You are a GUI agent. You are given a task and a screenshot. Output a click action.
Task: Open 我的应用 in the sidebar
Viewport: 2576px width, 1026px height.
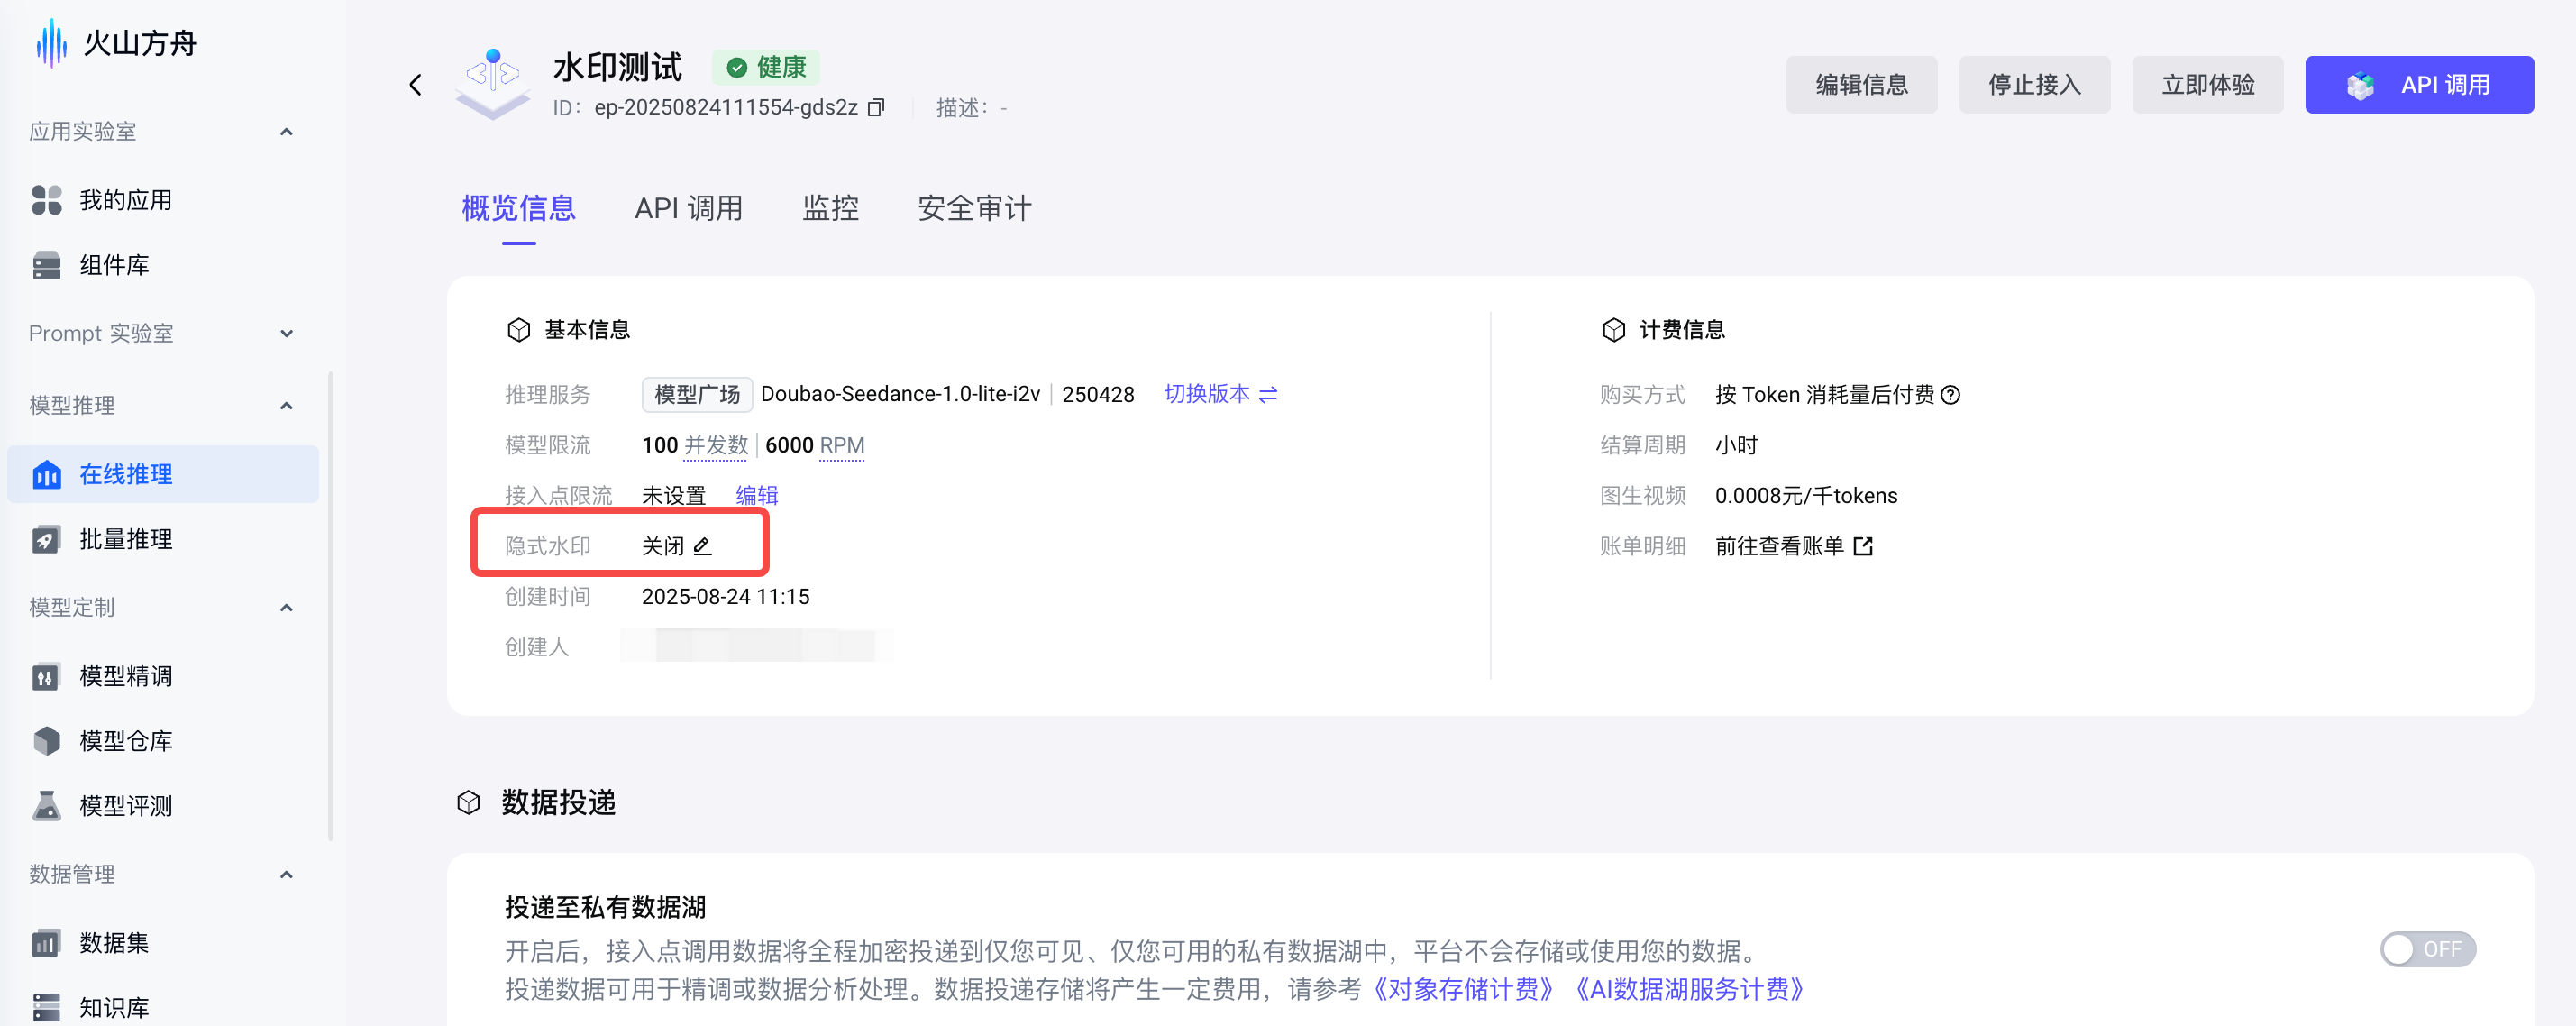tap(125, 200)
